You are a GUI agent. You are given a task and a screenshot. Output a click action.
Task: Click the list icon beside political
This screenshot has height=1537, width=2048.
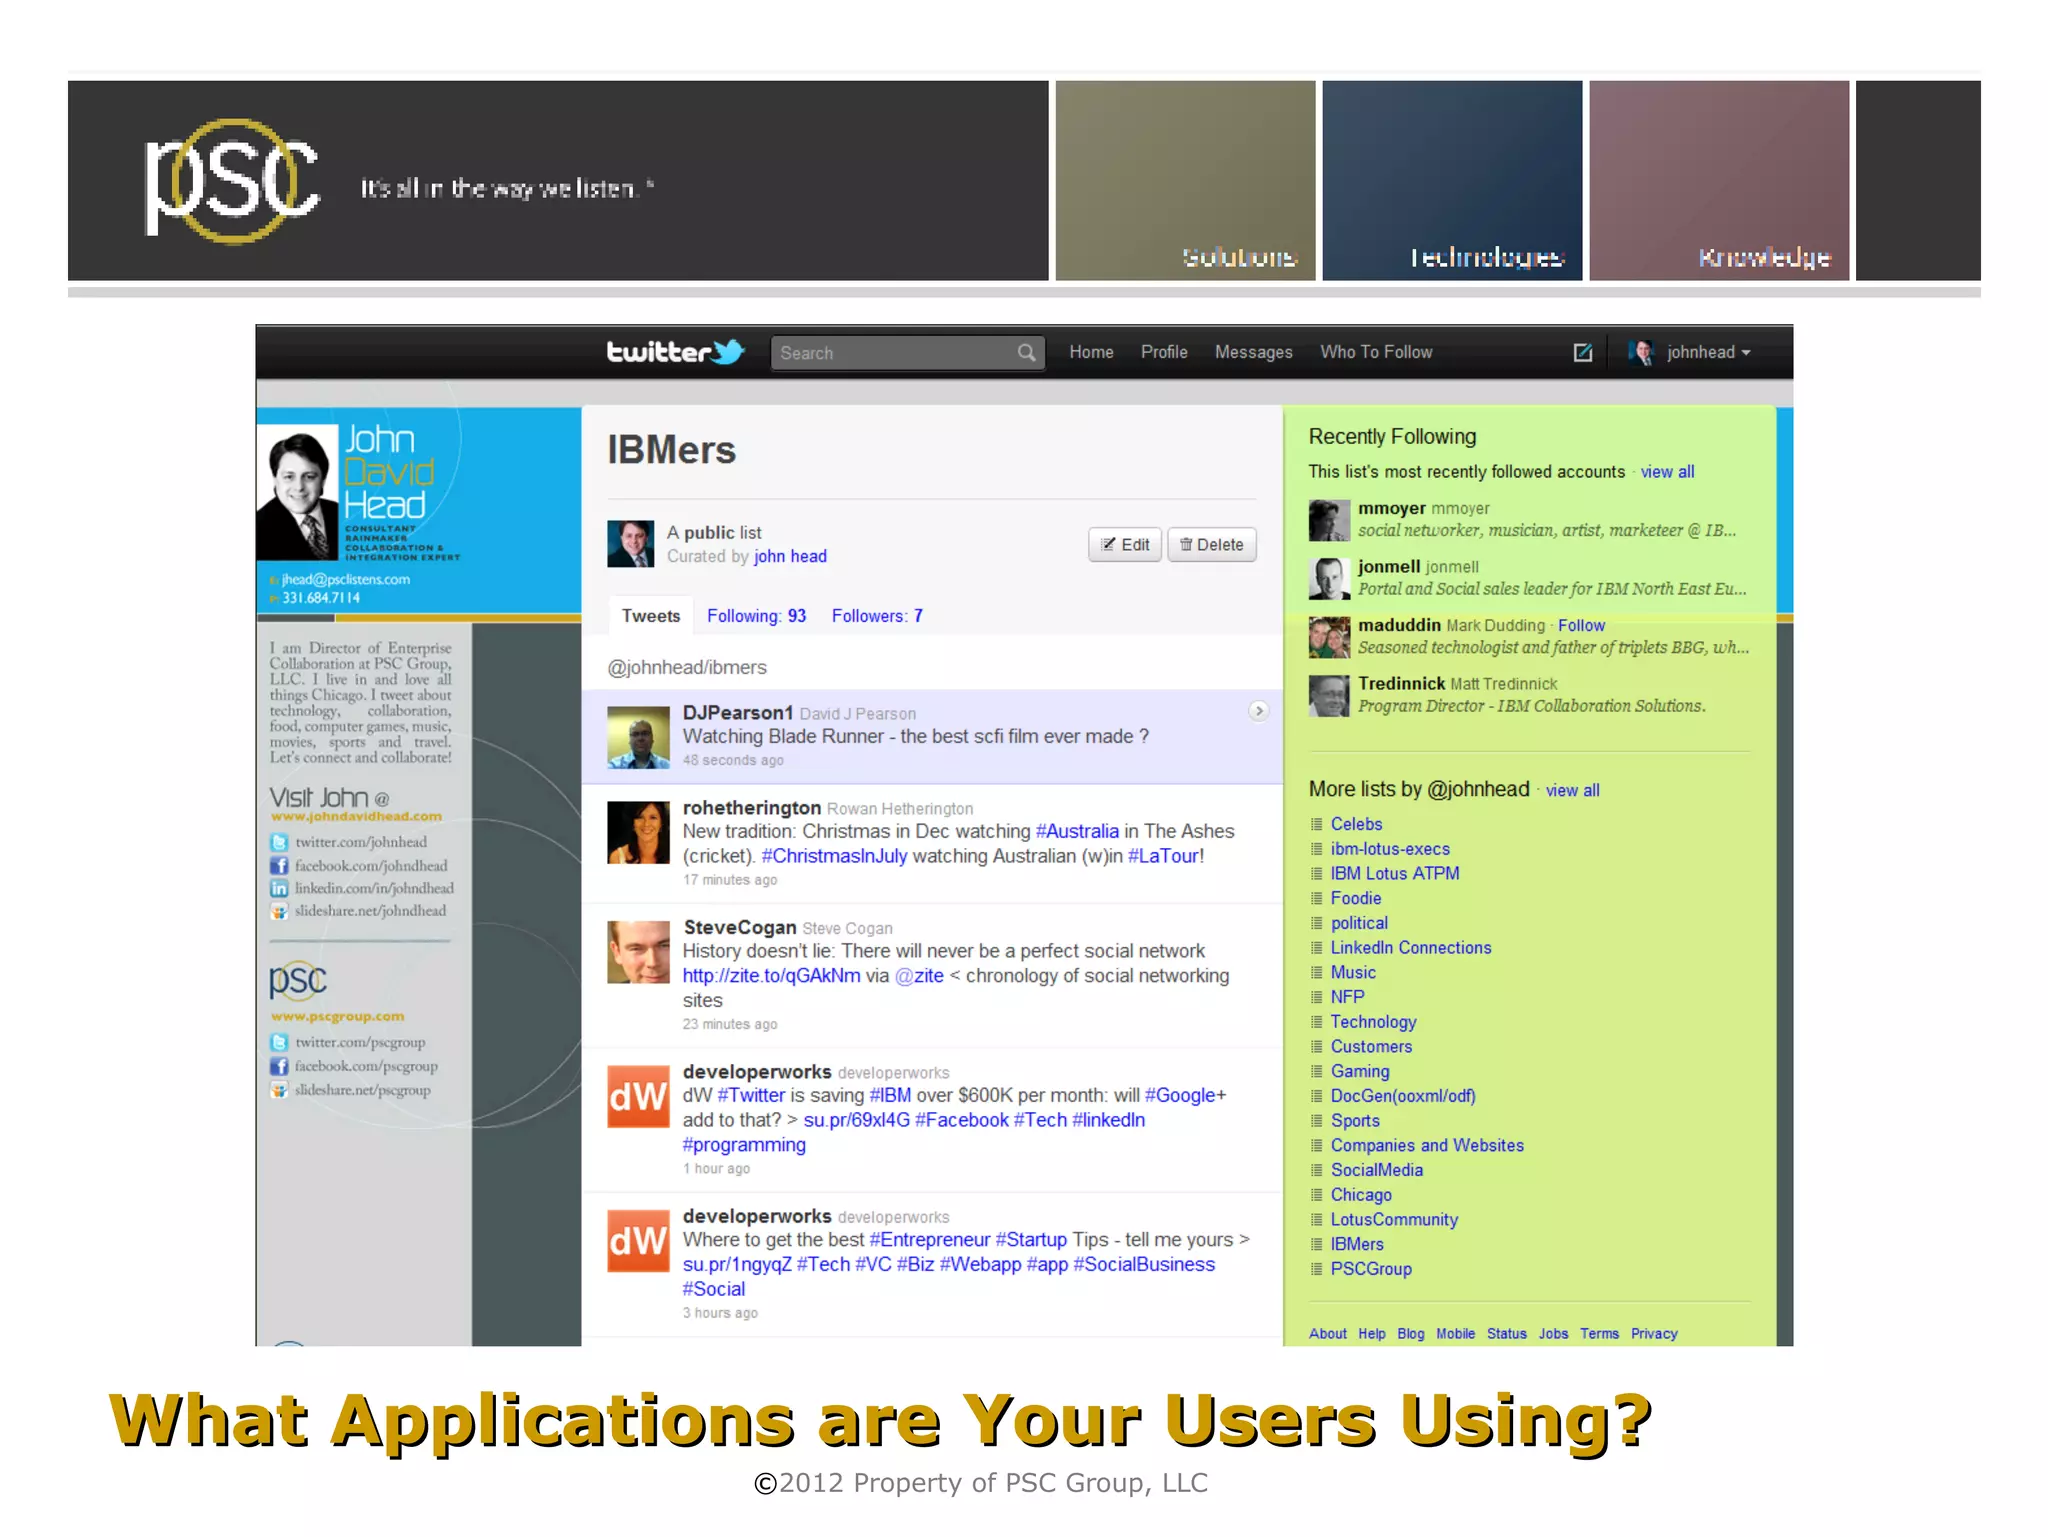1316,923
